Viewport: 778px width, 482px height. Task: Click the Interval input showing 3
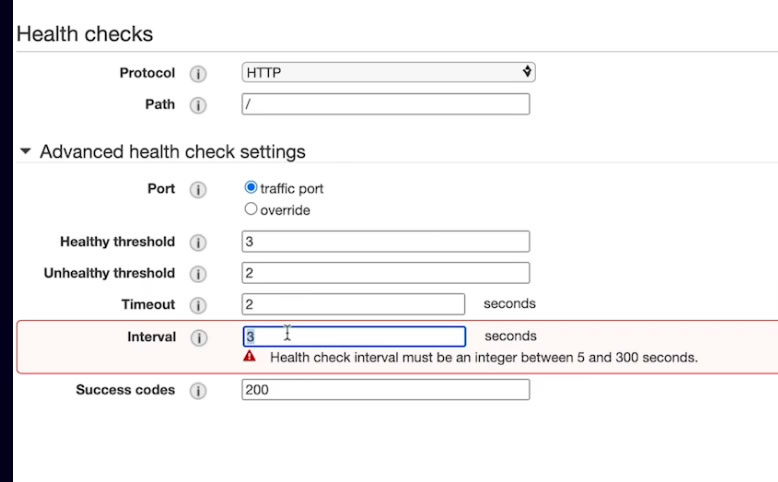pos(353,337)
